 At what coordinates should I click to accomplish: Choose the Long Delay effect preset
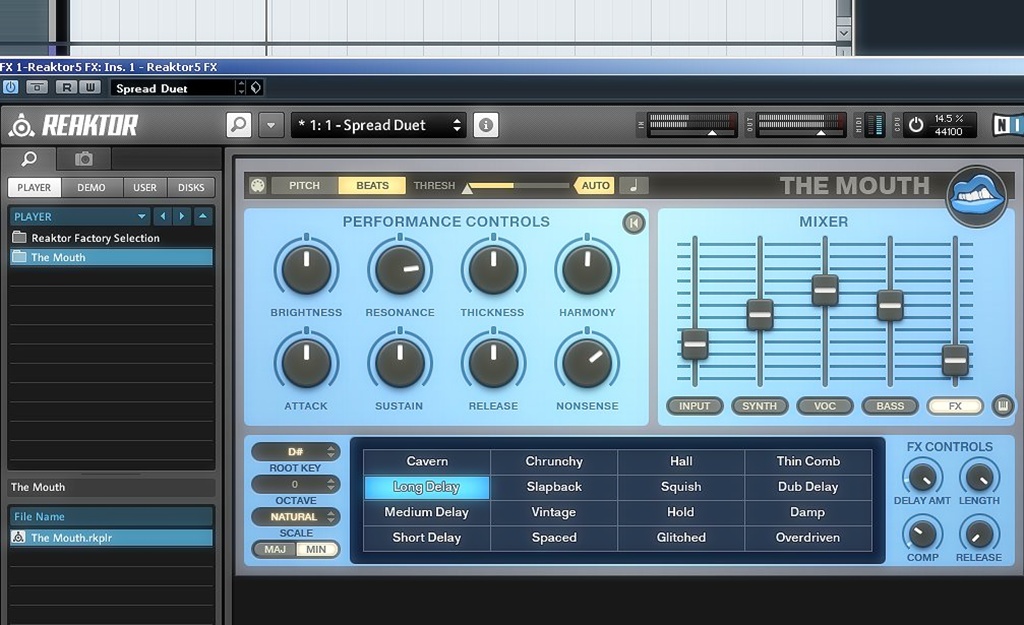427,487
